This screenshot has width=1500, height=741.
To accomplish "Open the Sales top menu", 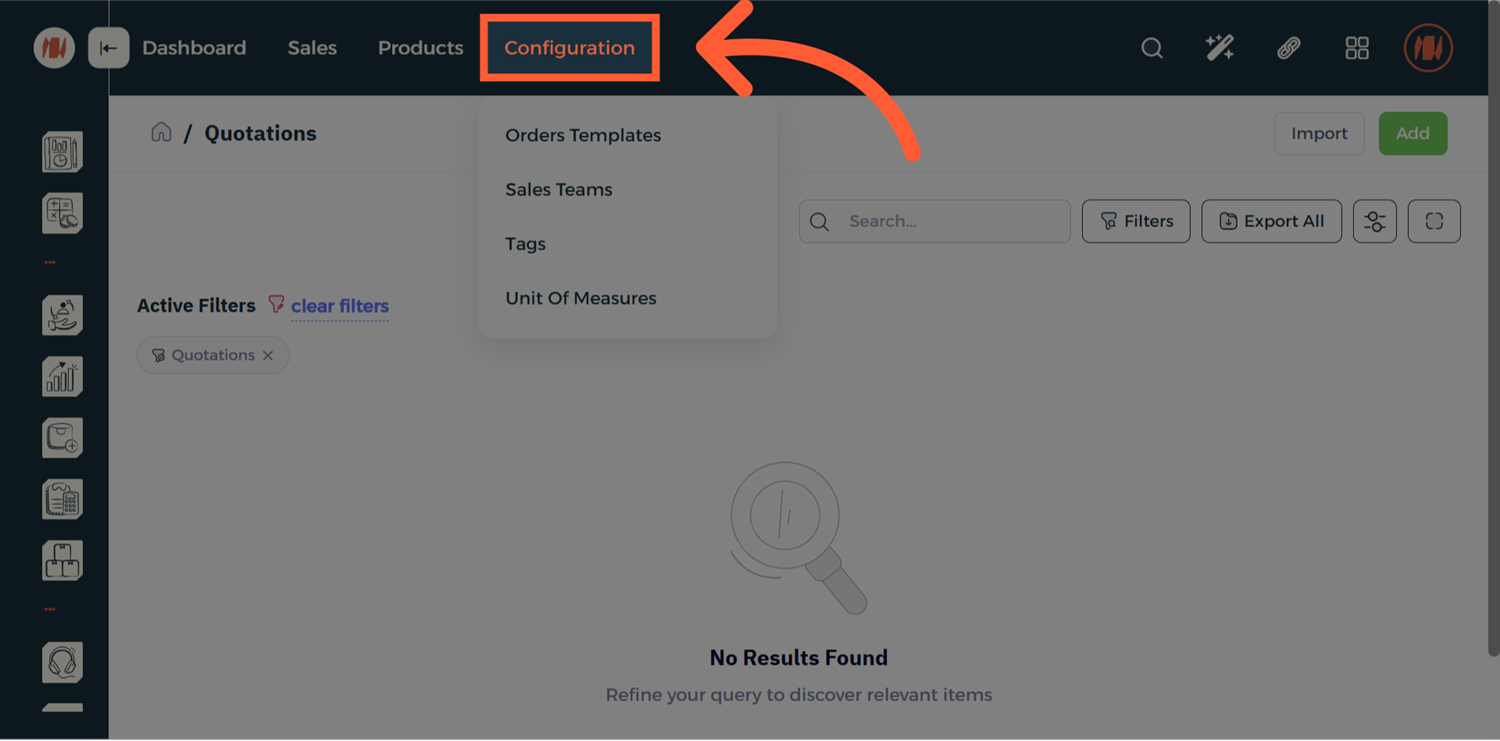I will pos(312,48).
